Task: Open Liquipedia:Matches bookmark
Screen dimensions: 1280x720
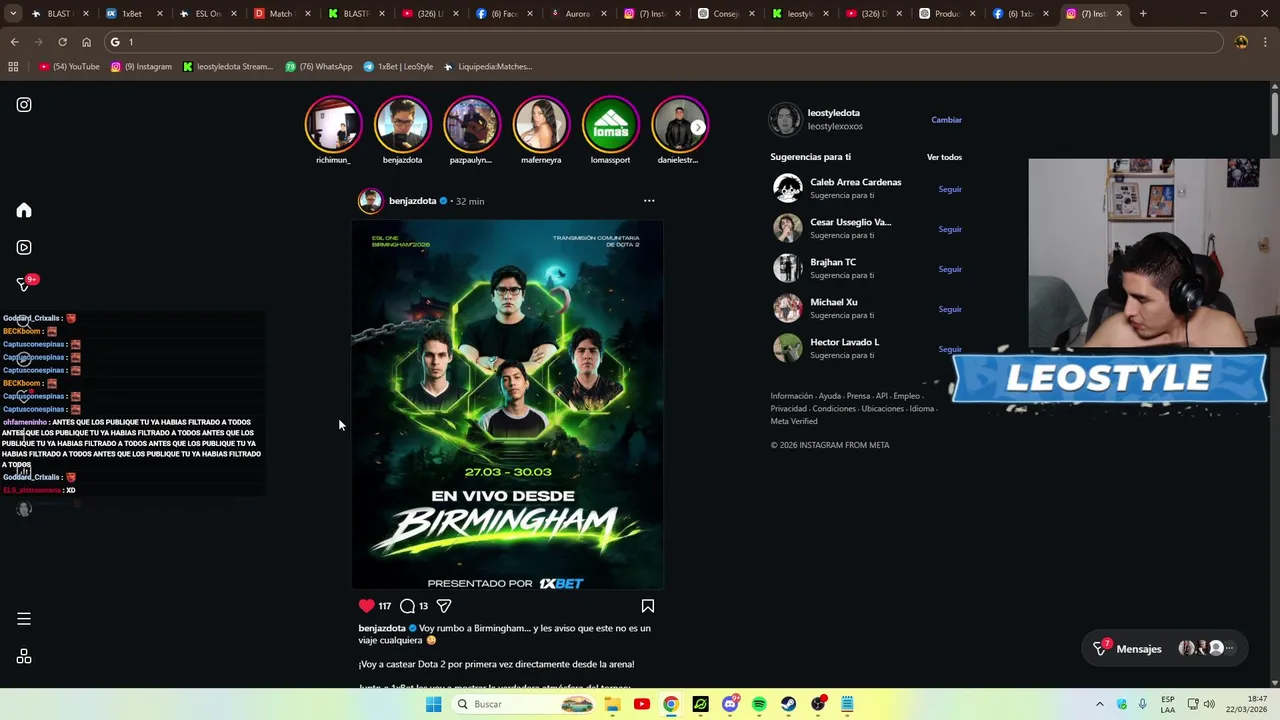Action: [x=487, y=67]
